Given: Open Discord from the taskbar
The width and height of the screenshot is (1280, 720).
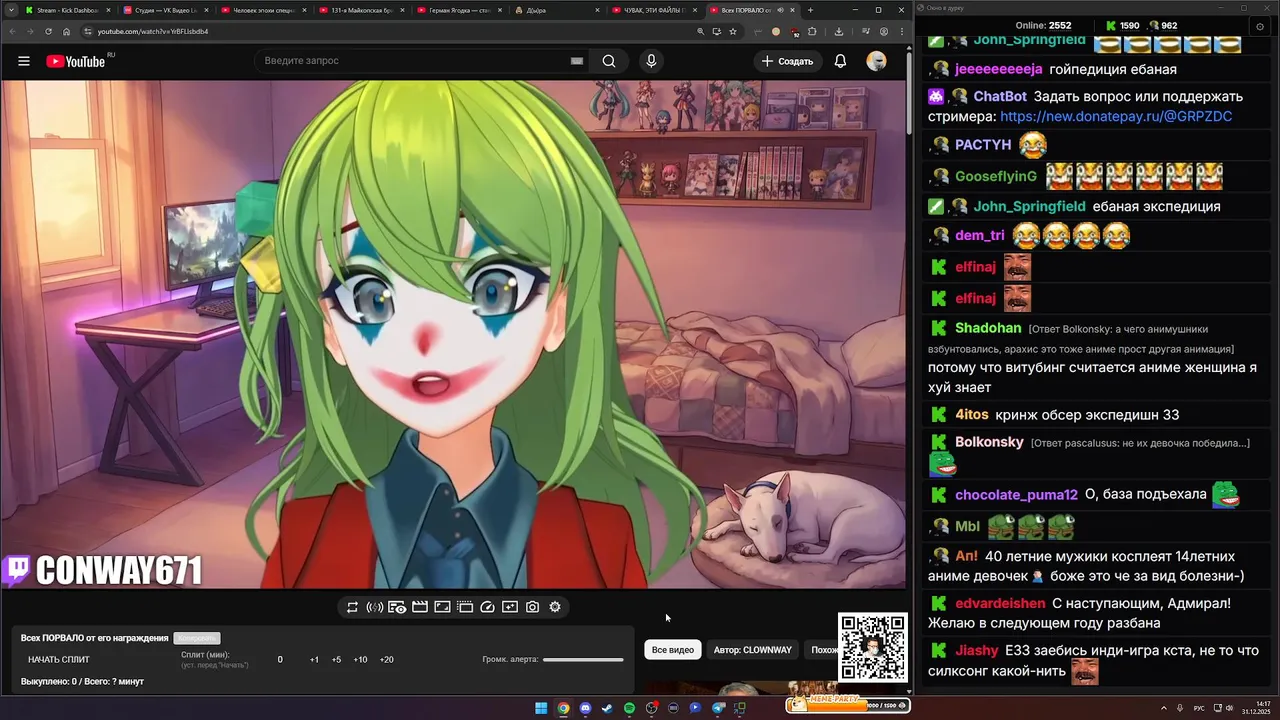Looking at the screenshot, I should [585, 708].
